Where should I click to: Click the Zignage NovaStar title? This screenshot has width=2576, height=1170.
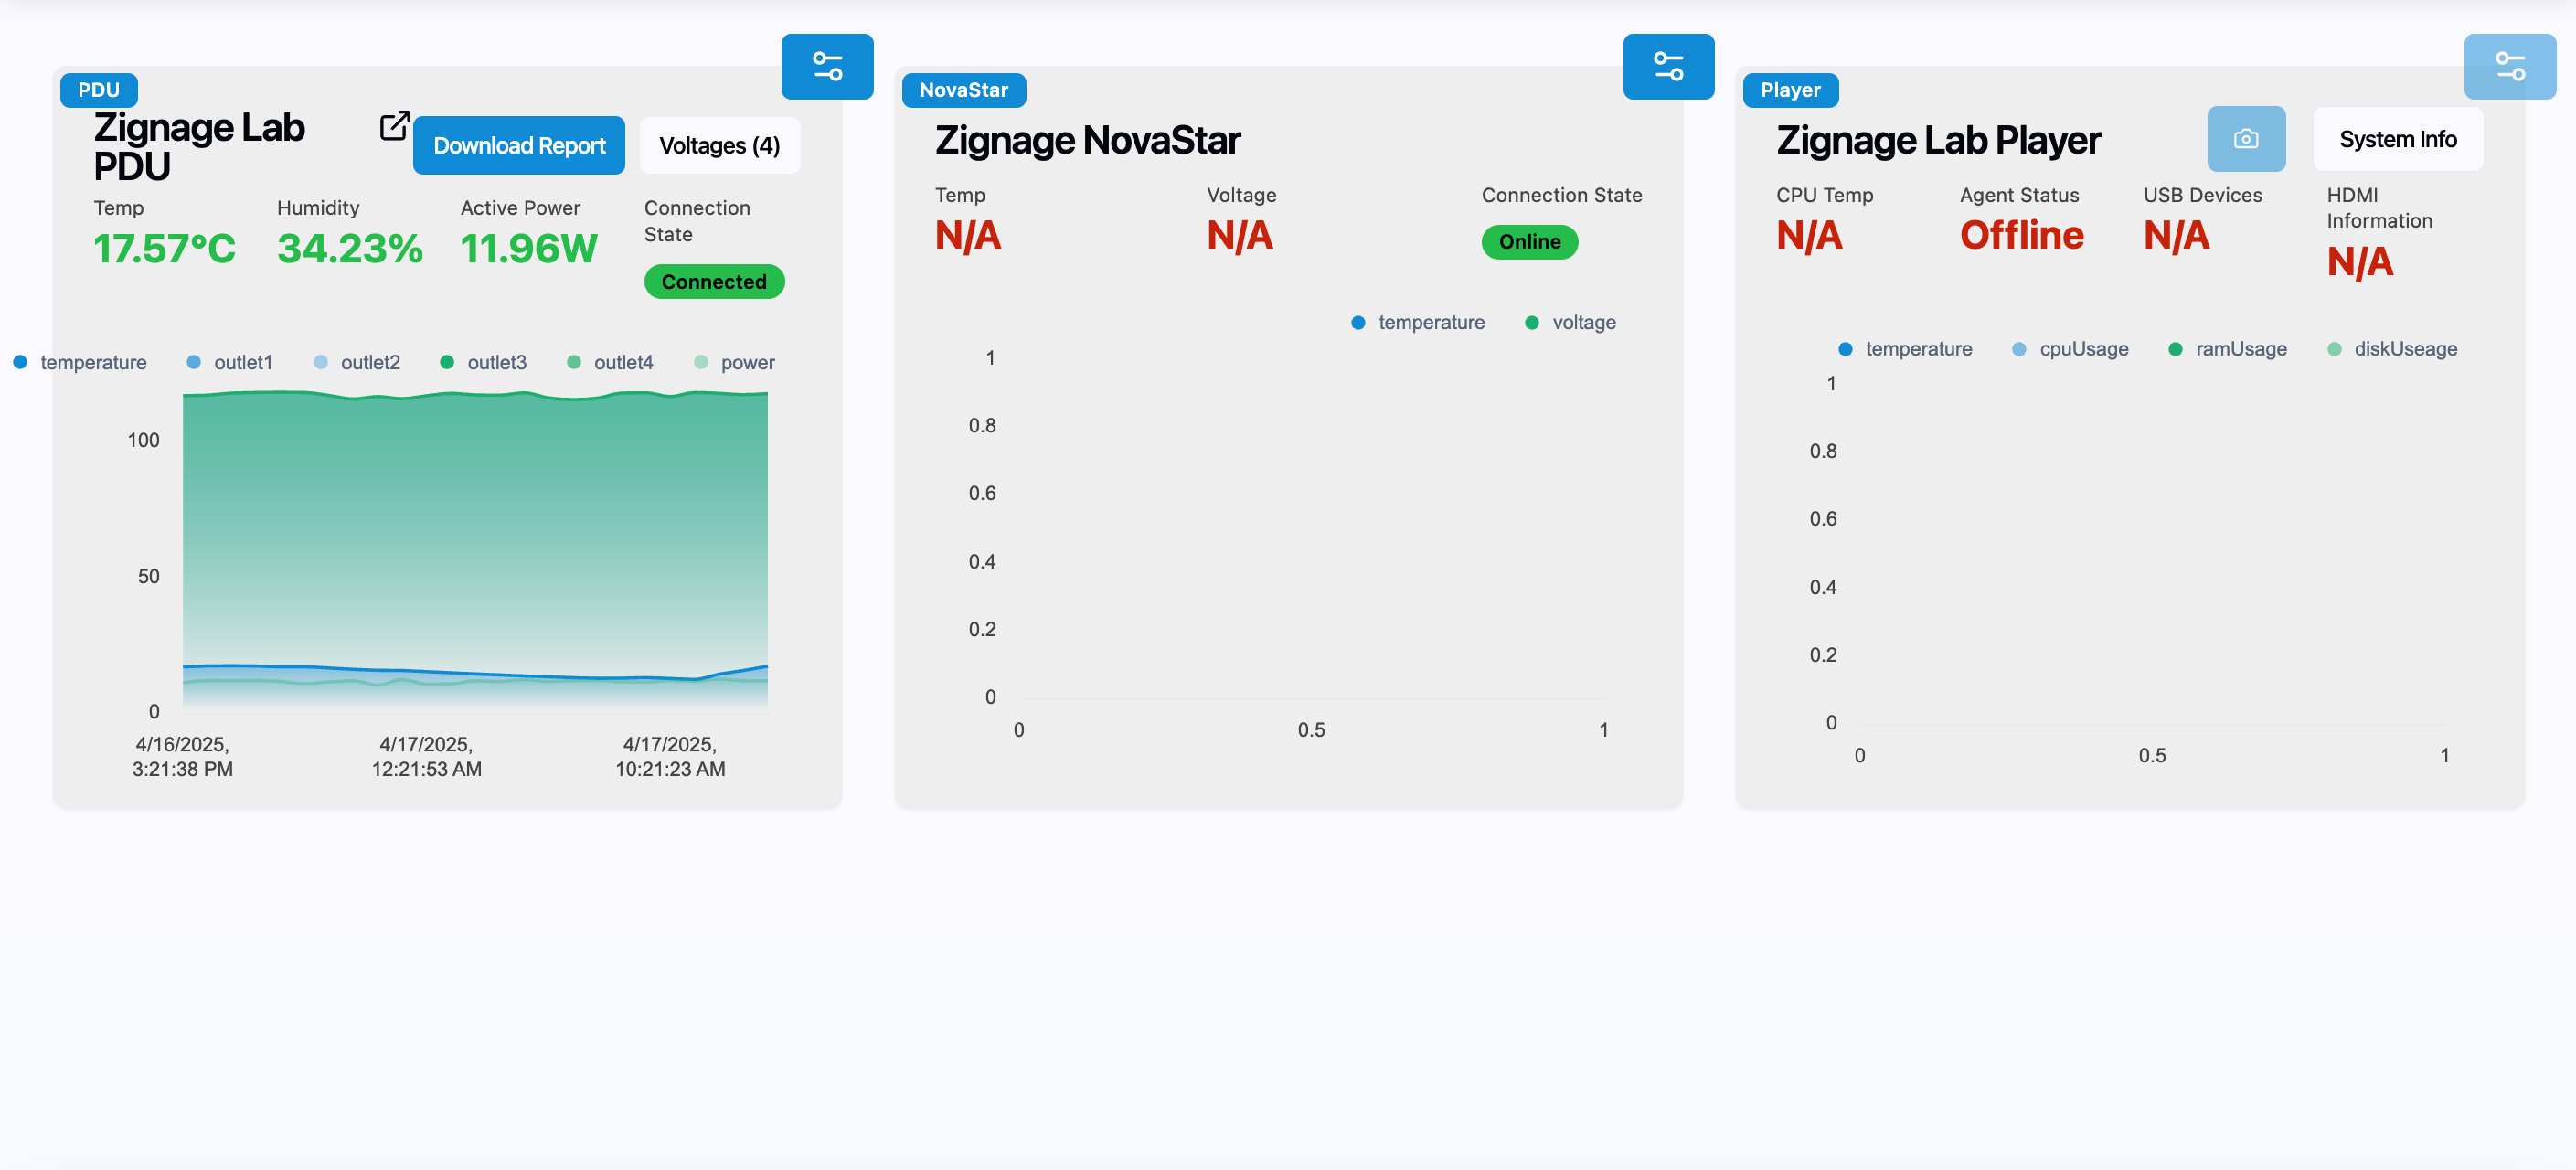(1088, 140)
